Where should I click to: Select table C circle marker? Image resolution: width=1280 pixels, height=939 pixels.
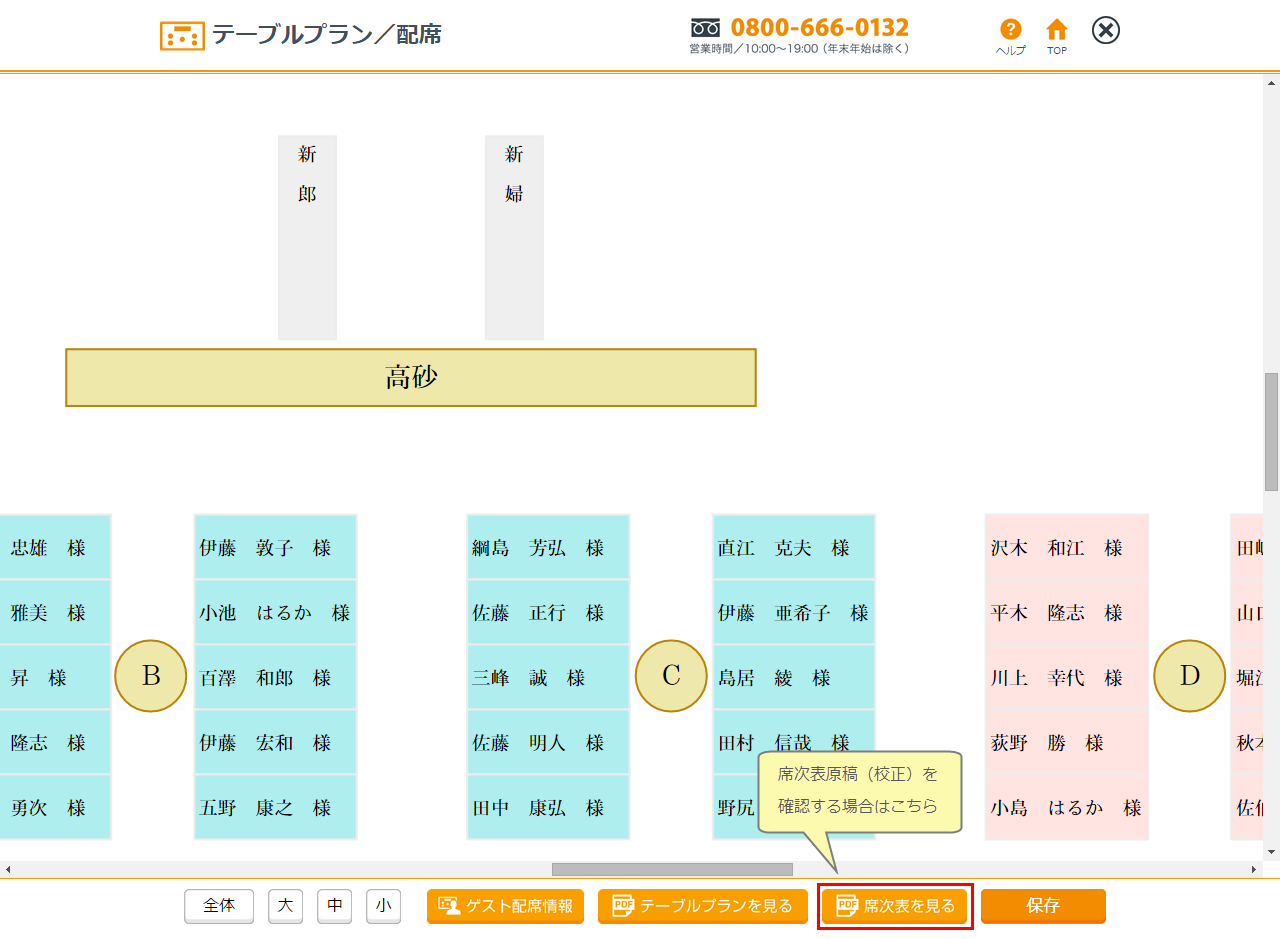[671, 676]
